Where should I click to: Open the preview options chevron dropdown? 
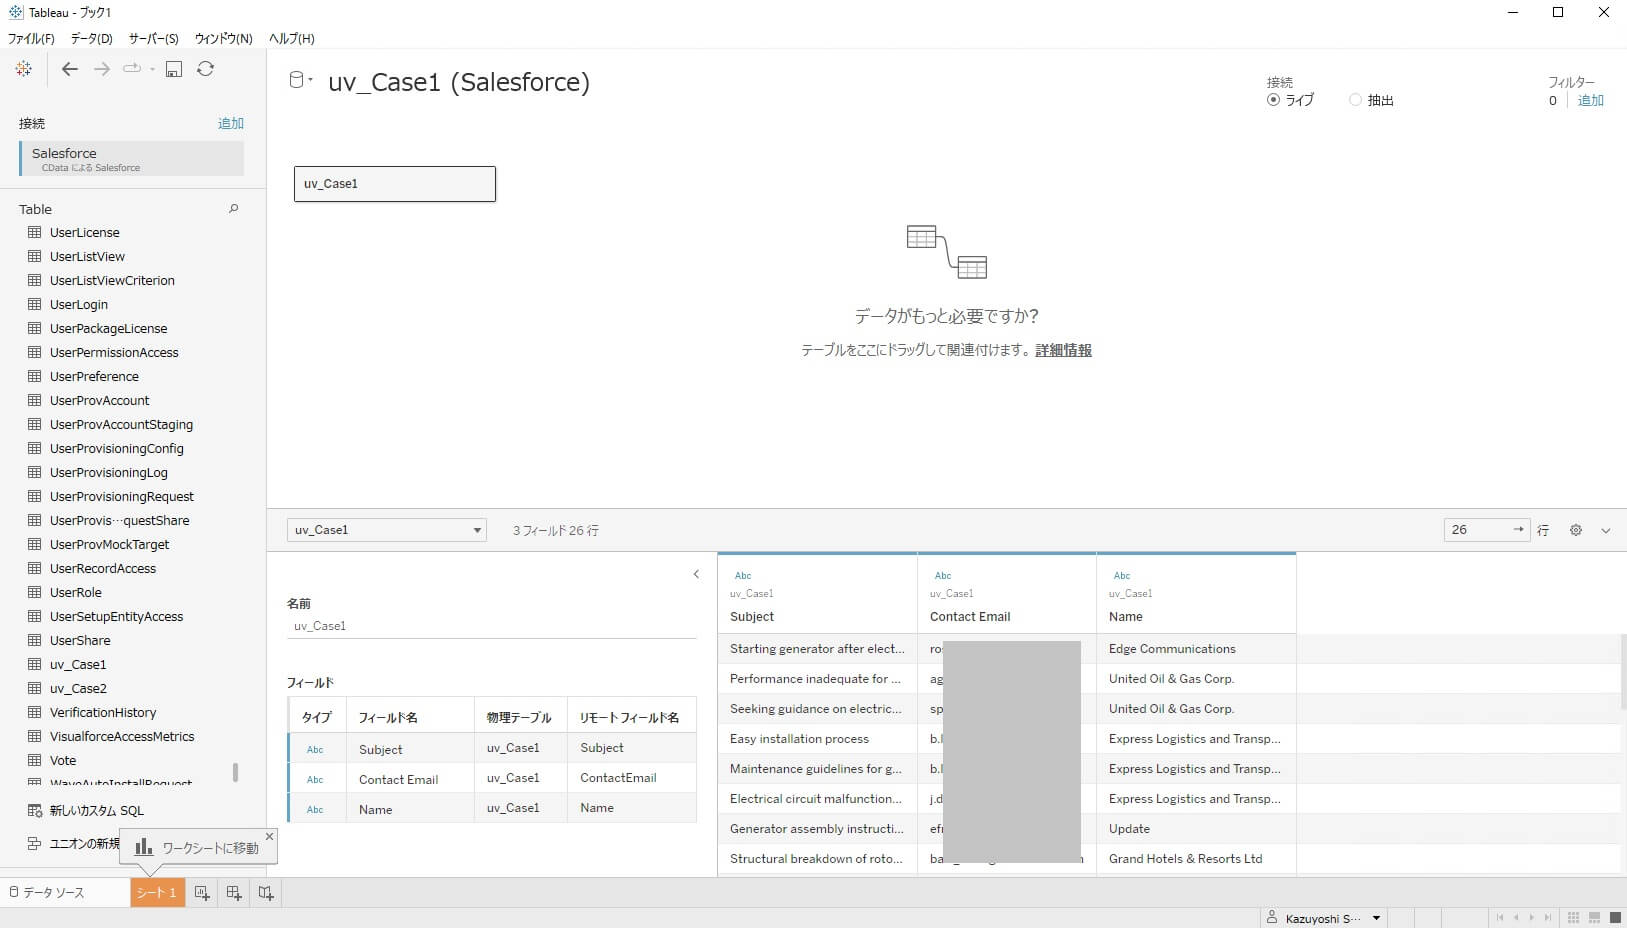point(1605,530)
